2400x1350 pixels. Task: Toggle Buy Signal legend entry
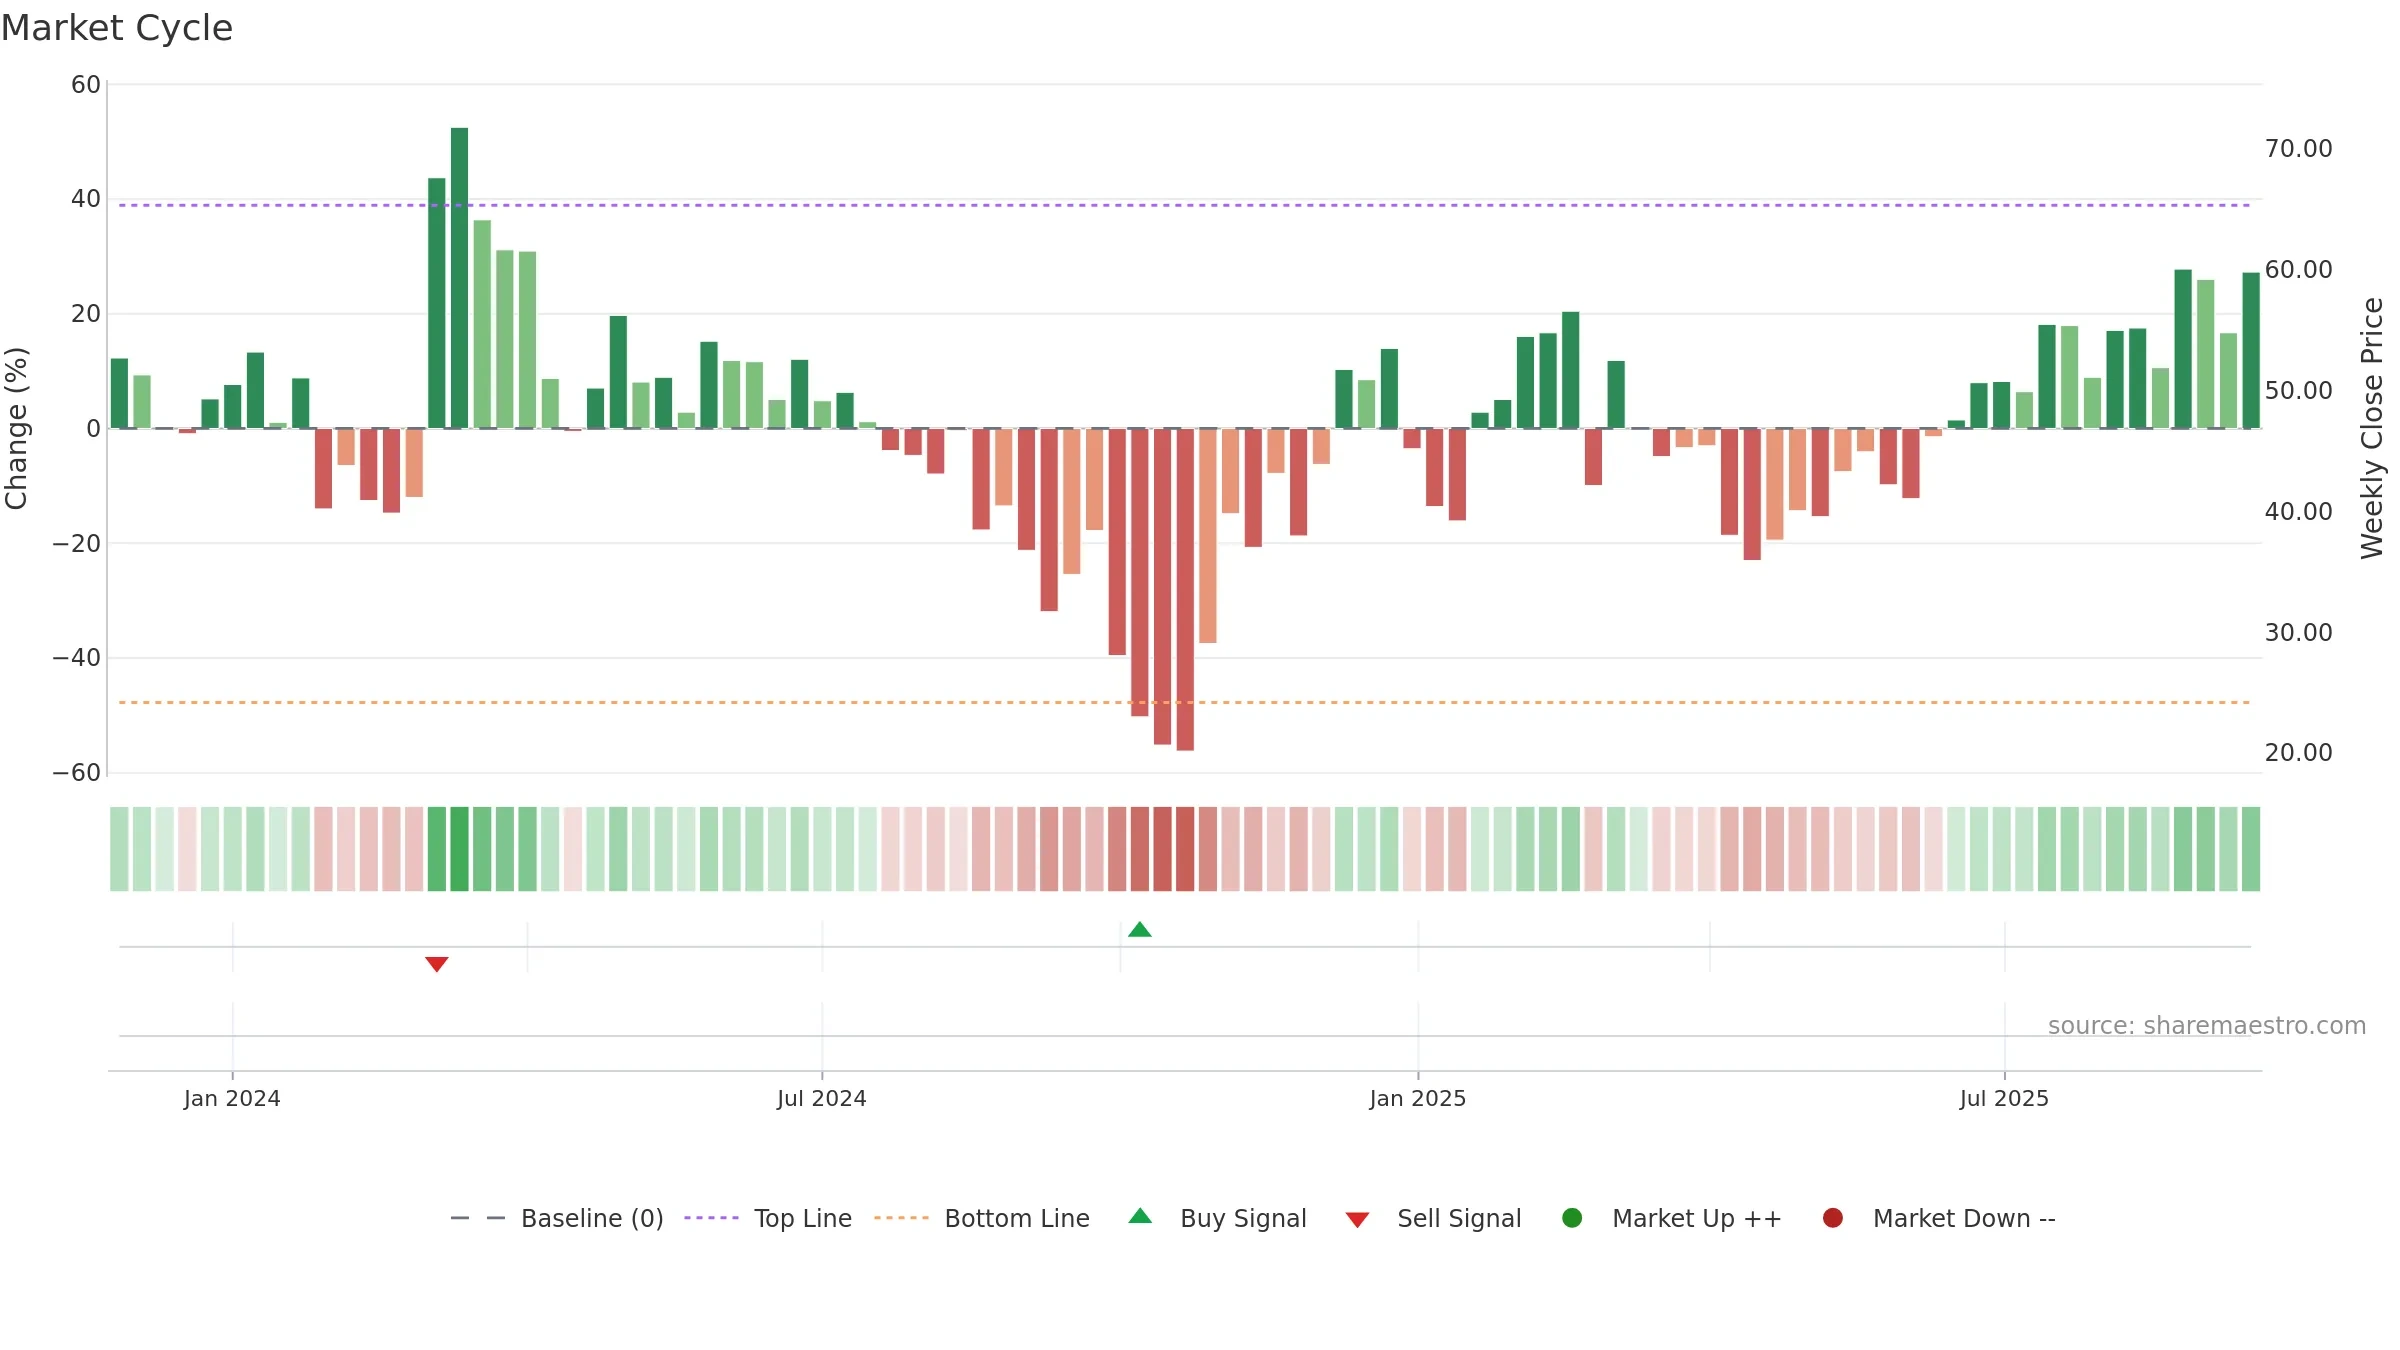point(1217,1218)
